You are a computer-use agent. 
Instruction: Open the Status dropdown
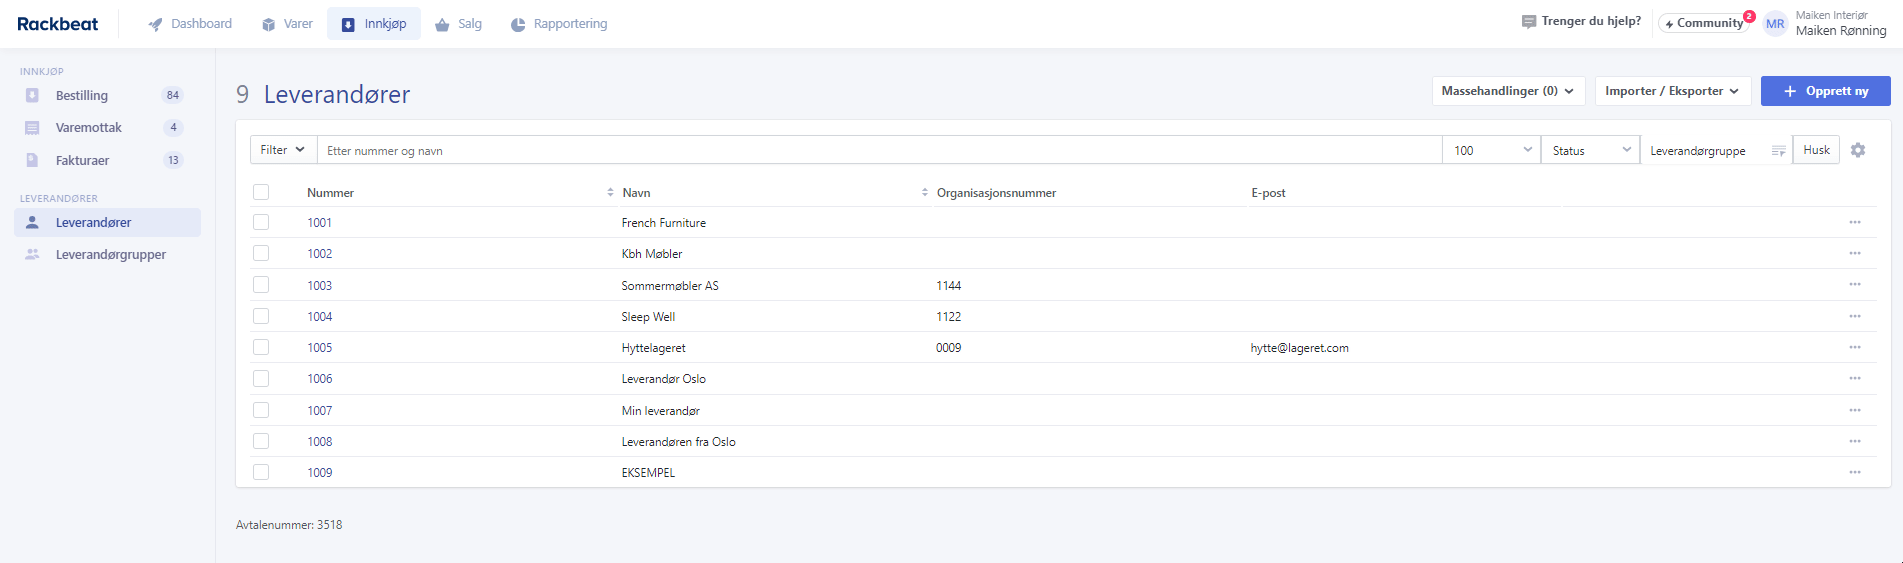(1590, 150)
